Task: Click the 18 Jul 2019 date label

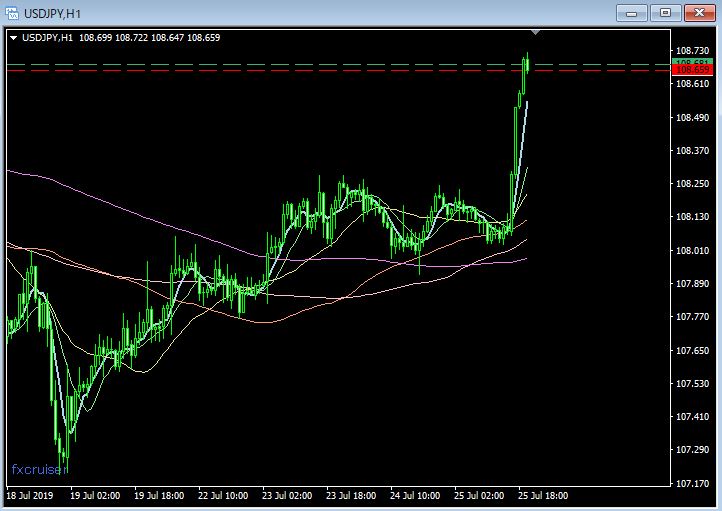Action: click(x=29, y=496)
